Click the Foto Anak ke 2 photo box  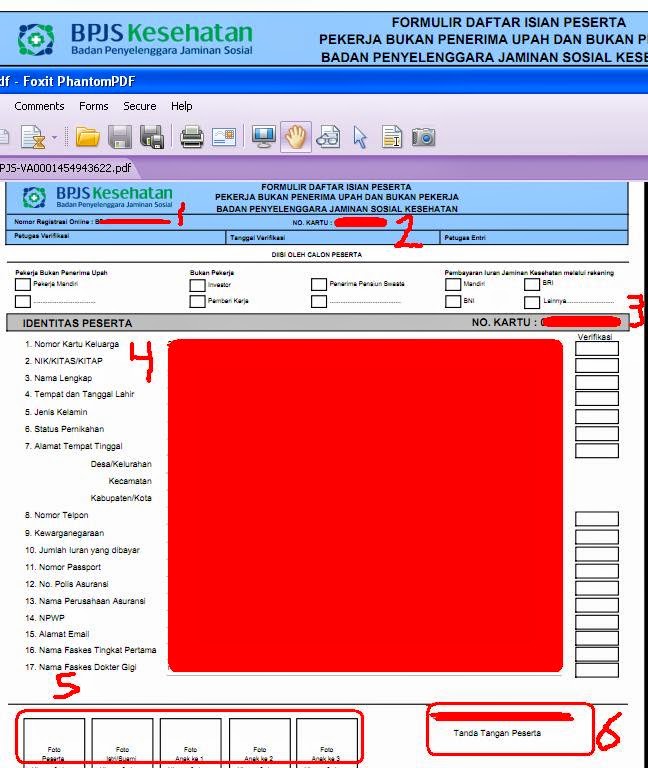click(259, 743)
